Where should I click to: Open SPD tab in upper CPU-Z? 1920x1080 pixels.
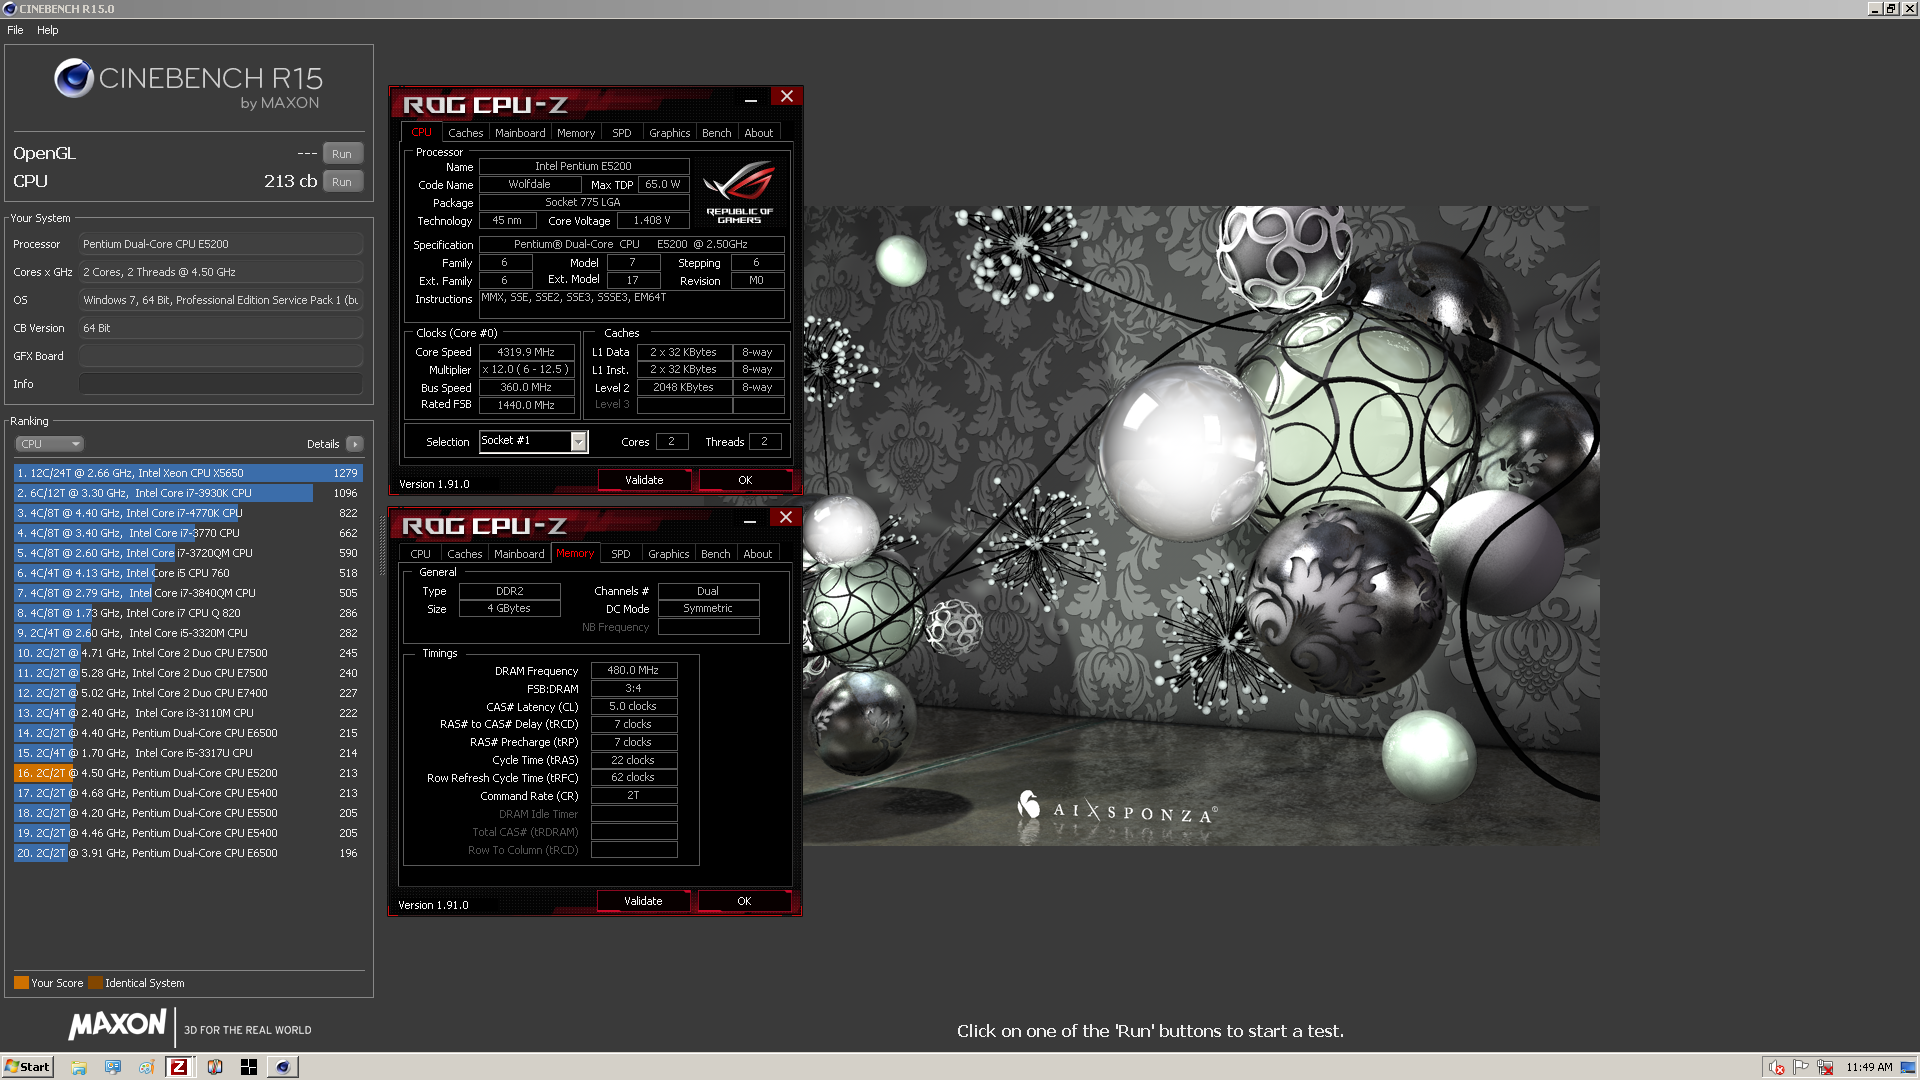(x=622, y=133)
